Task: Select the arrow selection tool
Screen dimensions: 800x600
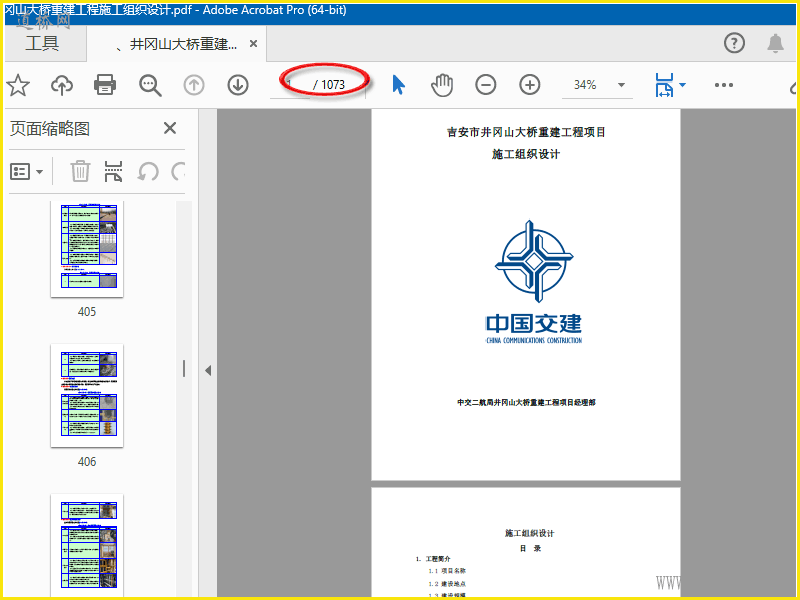Action: (x=398, y=85)
